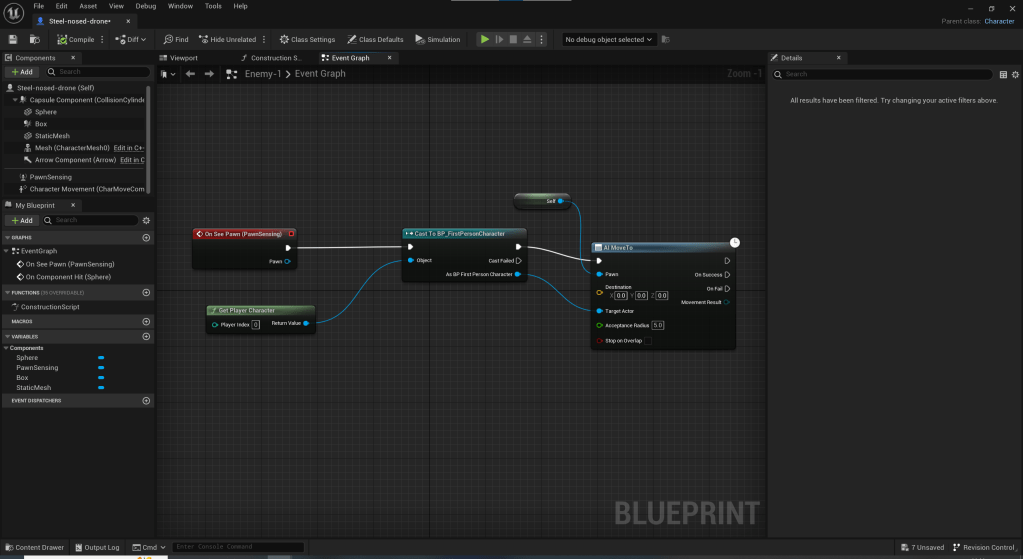Collapse the Graphs section

click(x=7, y=238)
